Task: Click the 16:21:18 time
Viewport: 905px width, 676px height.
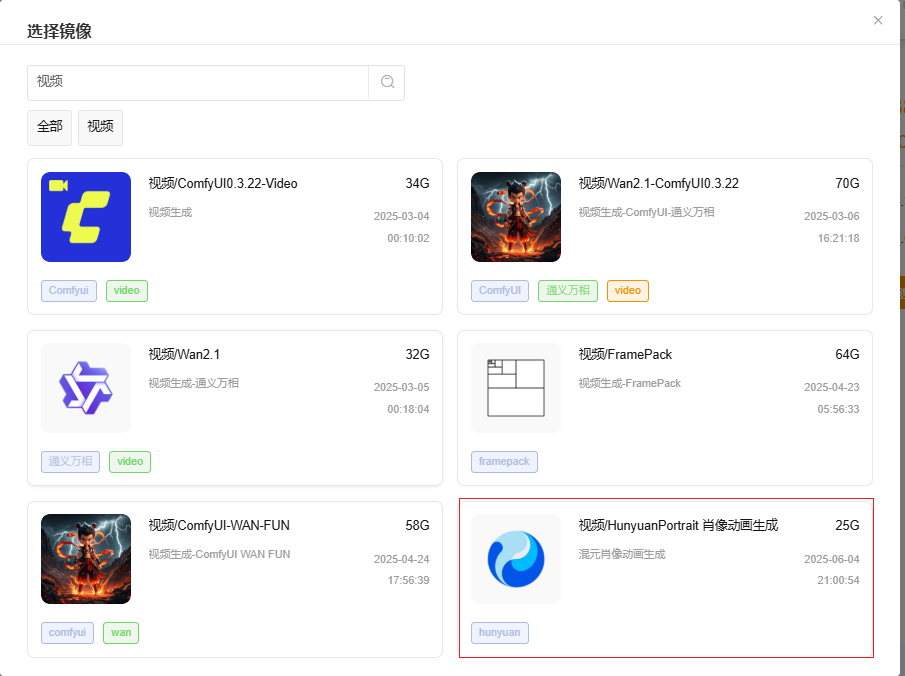Action: coord(839,238)
